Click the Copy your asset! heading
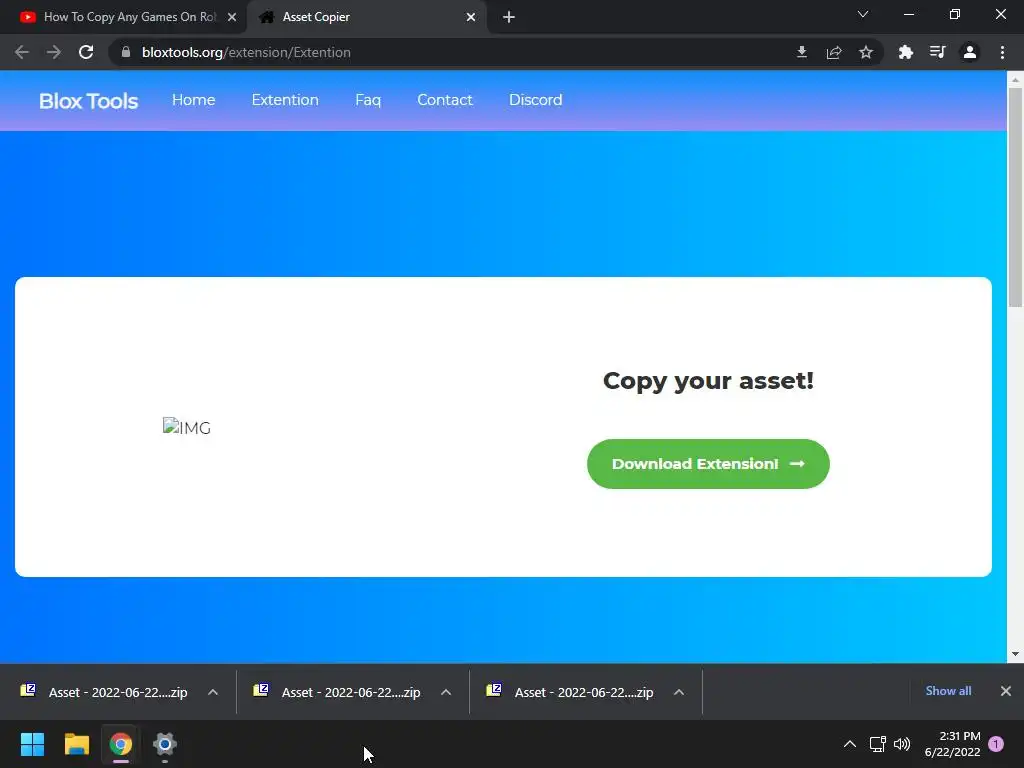The width and height of the screenshot is (1024, 768). coord(708,381)
